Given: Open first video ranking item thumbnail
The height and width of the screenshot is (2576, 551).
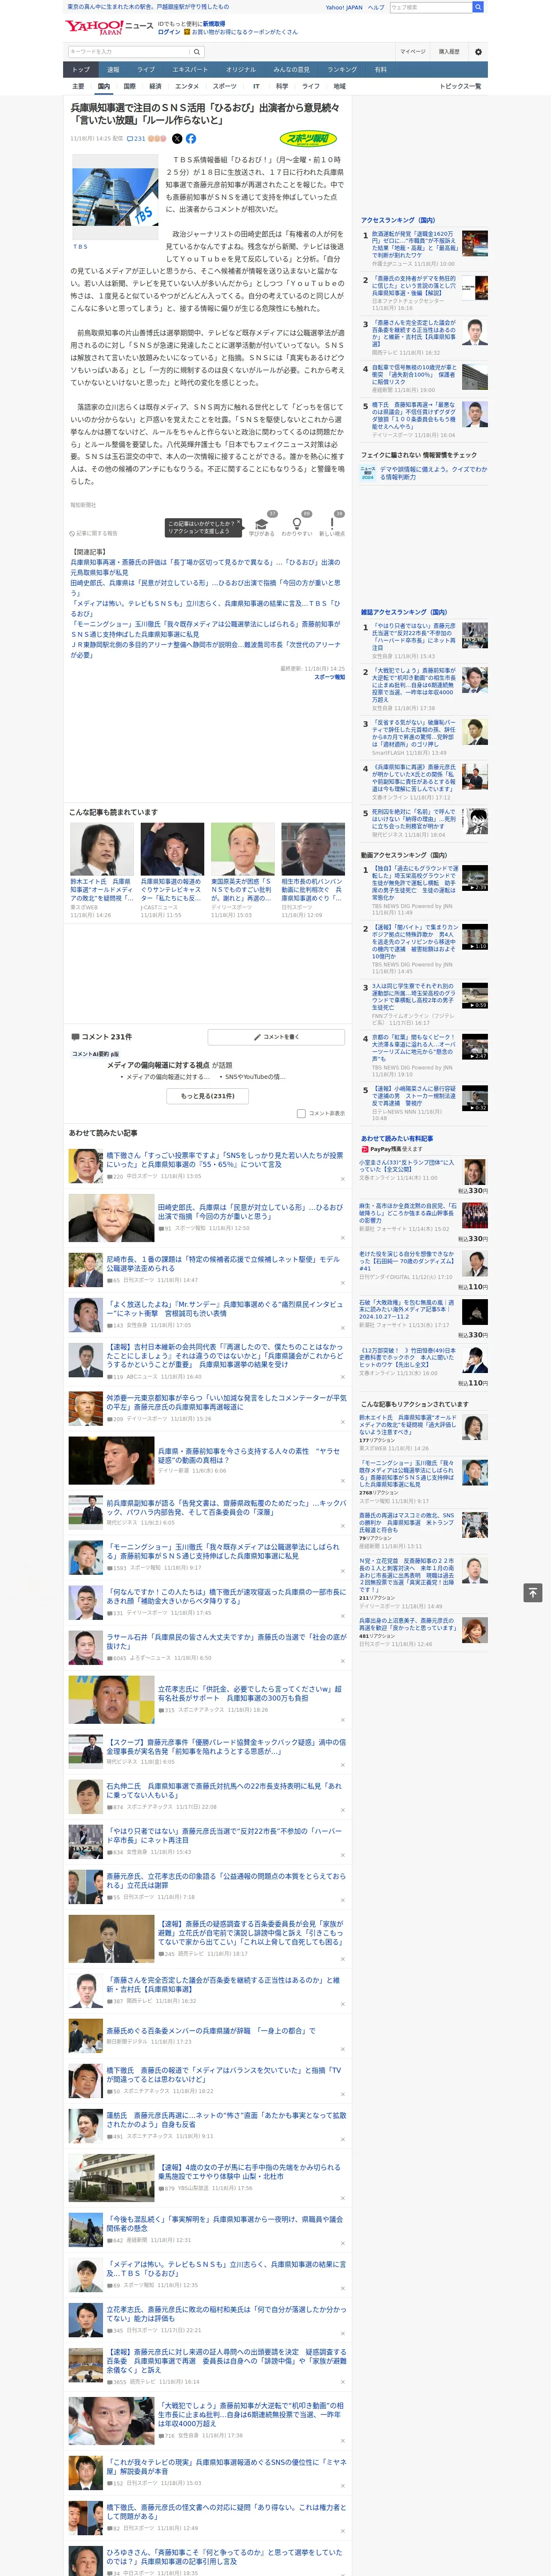Looking at the screenshot, I should click(x=475, y=878).
